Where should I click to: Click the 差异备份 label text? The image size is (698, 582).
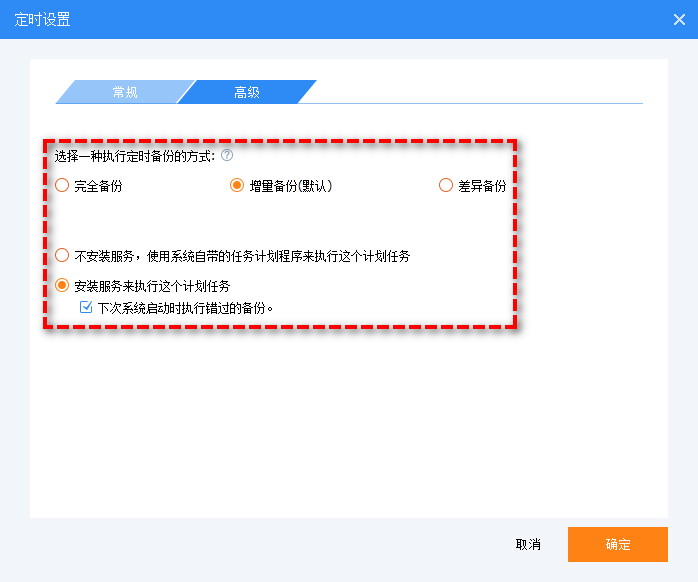coord(482,186)
